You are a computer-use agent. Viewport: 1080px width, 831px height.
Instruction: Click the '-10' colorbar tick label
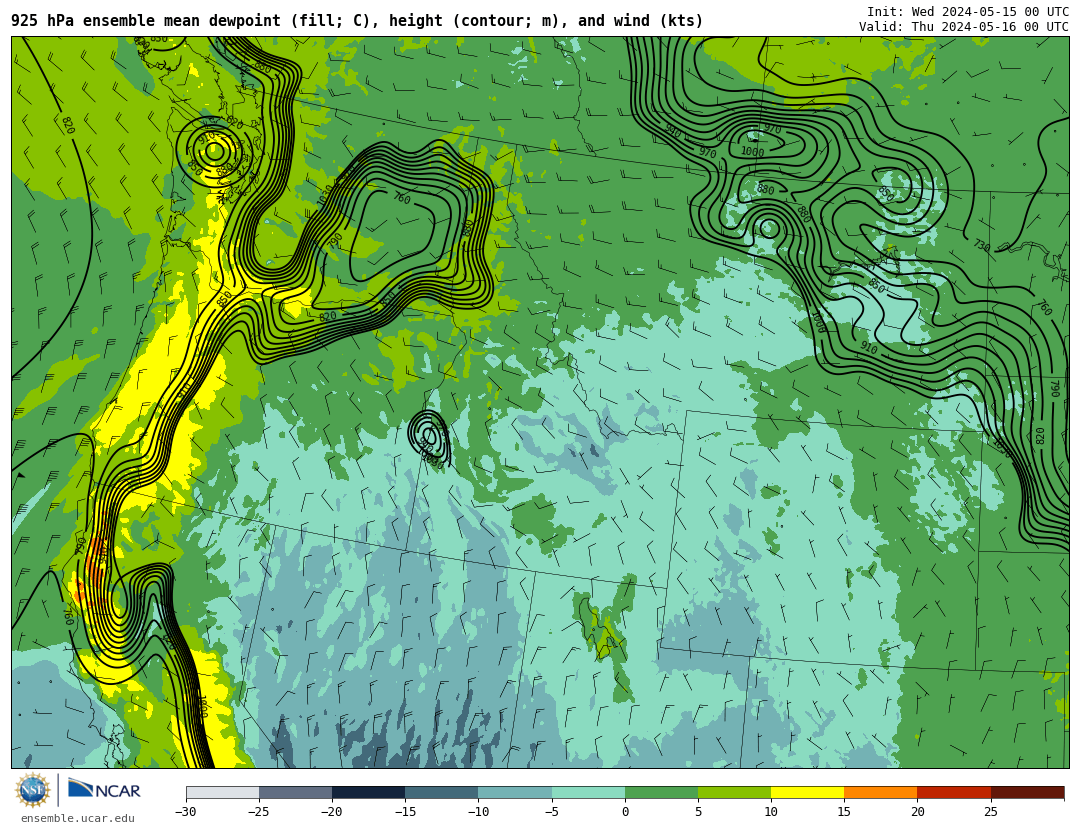(479, 812)
